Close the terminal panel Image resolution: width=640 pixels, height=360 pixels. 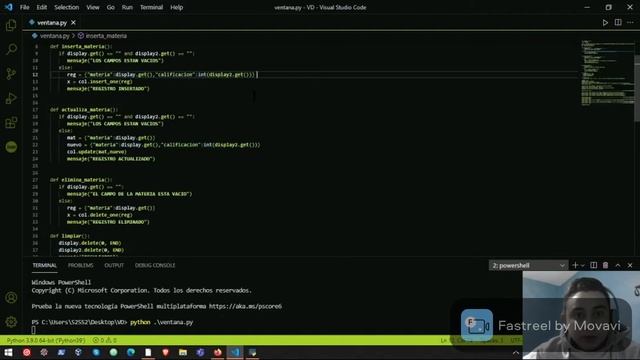pyautogui.click(x=630, y=265)
